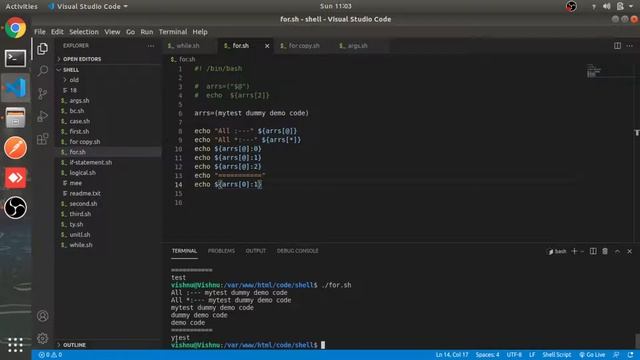Open the Selection menu
Screen dimensions: 640x360
84,32
